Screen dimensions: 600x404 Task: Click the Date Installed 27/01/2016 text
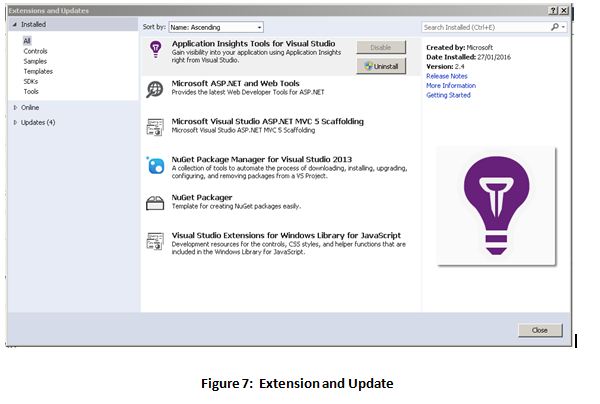click(468, 57)
